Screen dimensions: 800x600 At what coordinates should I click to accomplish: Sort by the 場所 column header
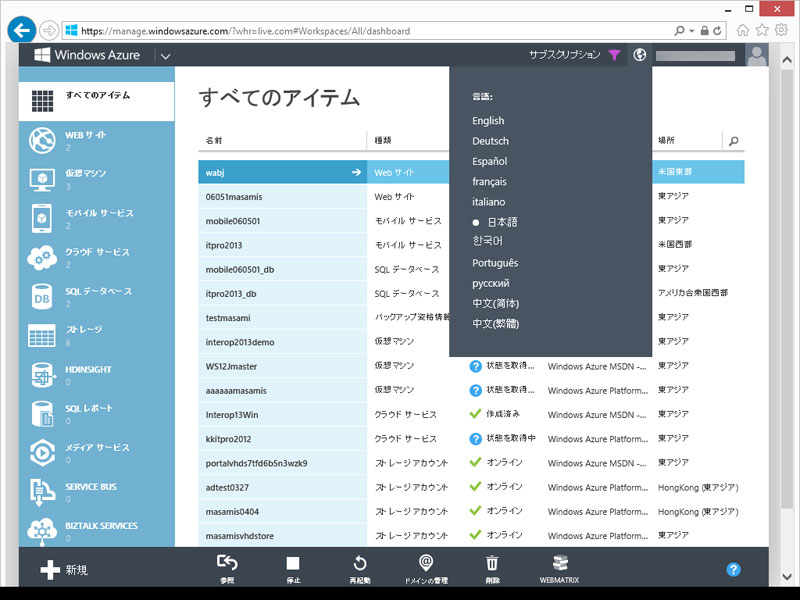pyautogui.click(x=666, y=140)
